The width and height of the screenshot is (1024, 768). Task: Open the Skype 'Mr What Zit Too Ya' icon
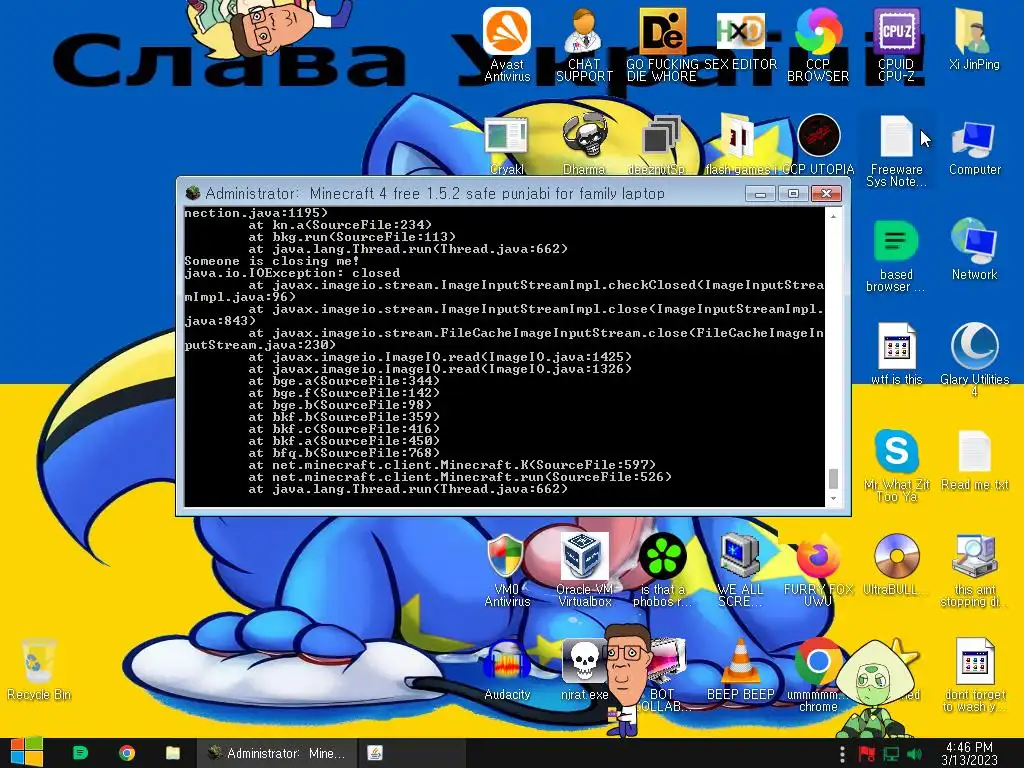(x=896, y=465)
